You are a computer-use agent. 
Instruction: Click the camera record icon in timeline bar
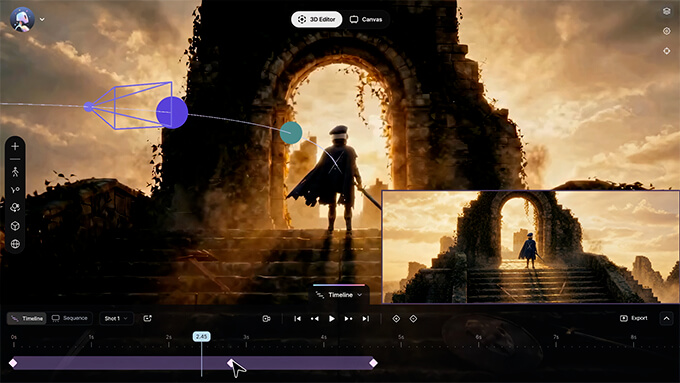point(266,318)
